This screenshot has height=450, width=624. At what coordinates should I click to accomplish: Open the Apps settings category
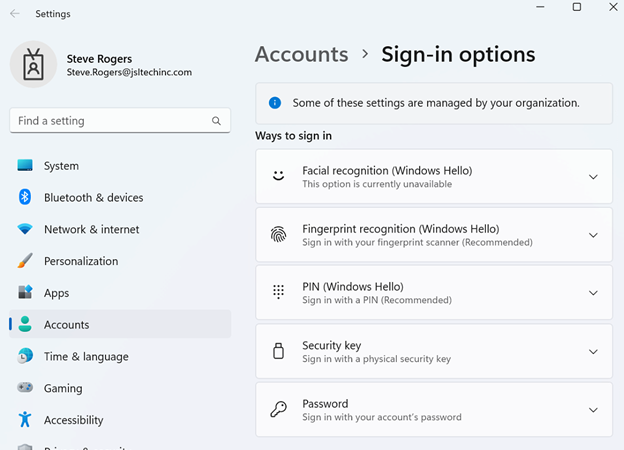(56, 293)
